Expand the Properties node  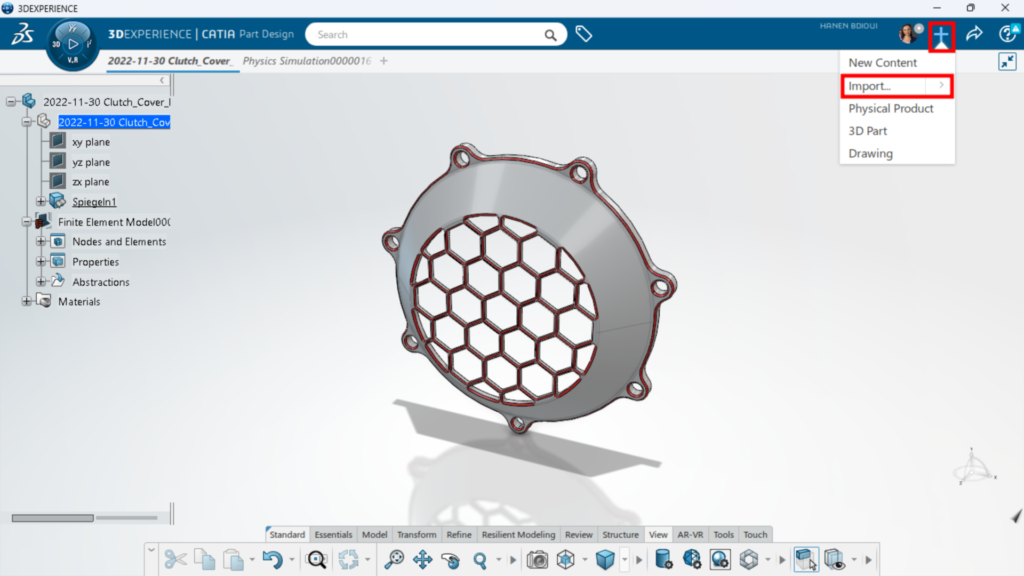40,262
